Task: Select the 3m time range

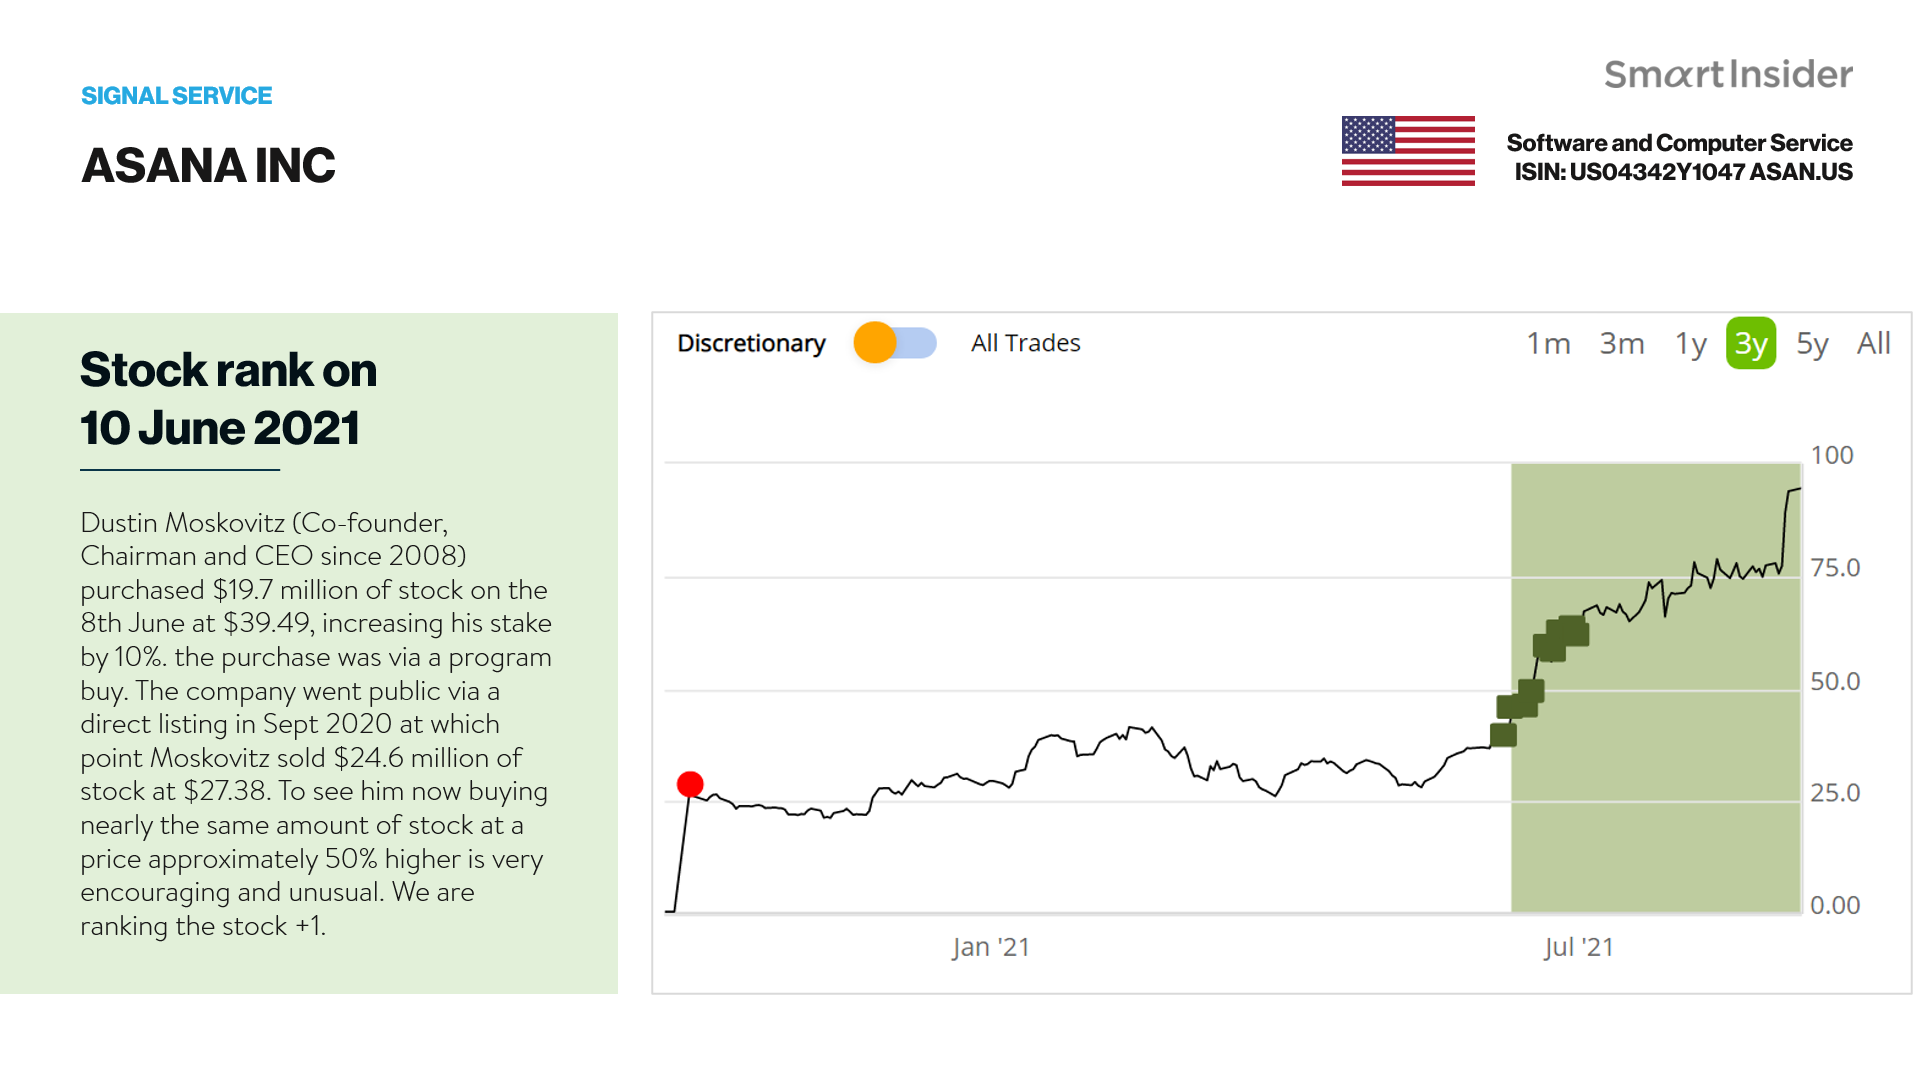Action: pos(1621,344)
